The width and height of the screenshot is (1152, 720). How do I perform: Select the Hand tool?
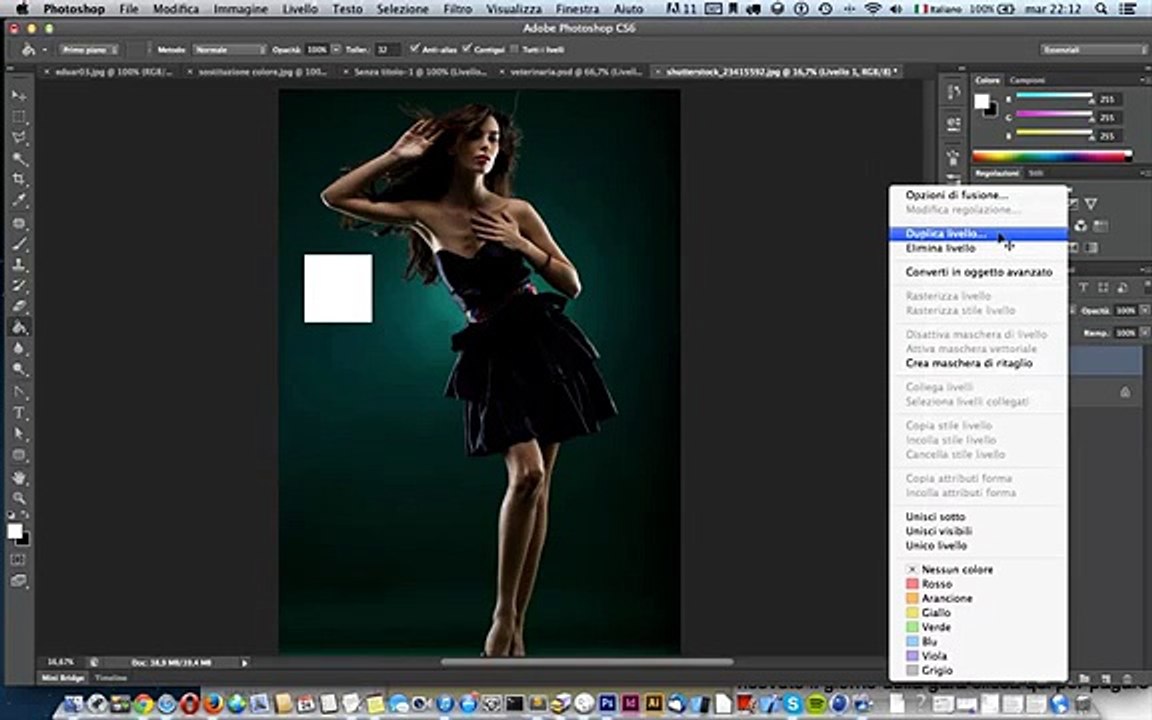(19, 478)
